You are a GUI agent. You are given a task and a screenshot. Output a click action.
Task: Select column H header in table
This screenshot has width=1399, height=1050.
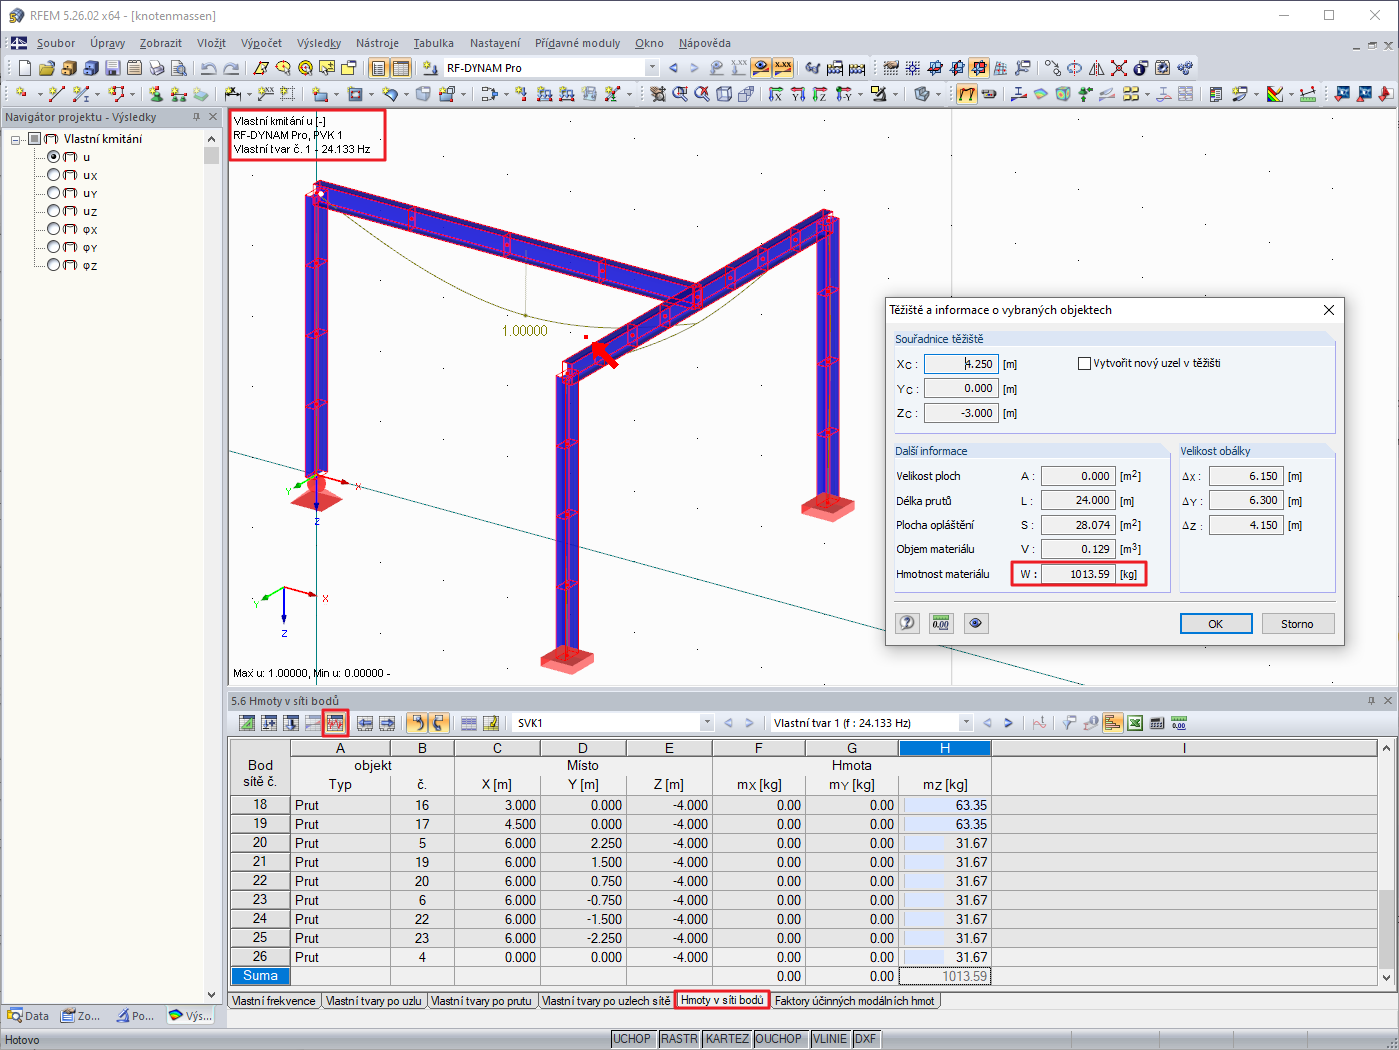pyautogui.click(x=945, y=748)
